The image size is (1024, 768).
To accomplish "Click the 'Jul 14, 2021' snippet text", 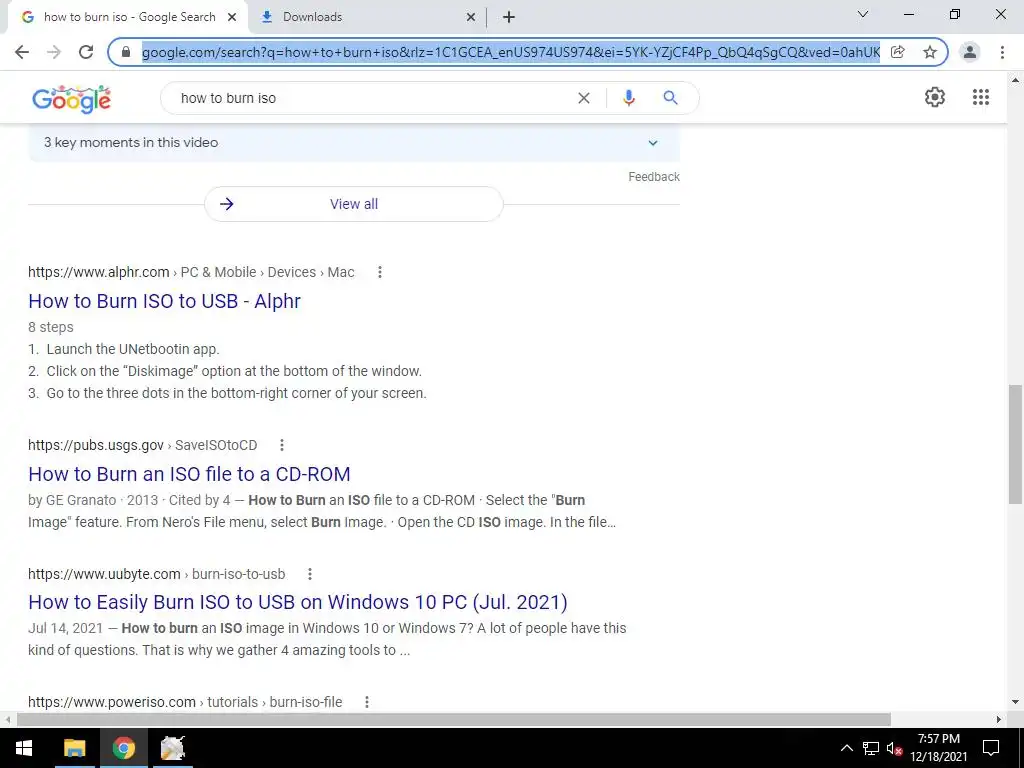I will tap(65, 628).
